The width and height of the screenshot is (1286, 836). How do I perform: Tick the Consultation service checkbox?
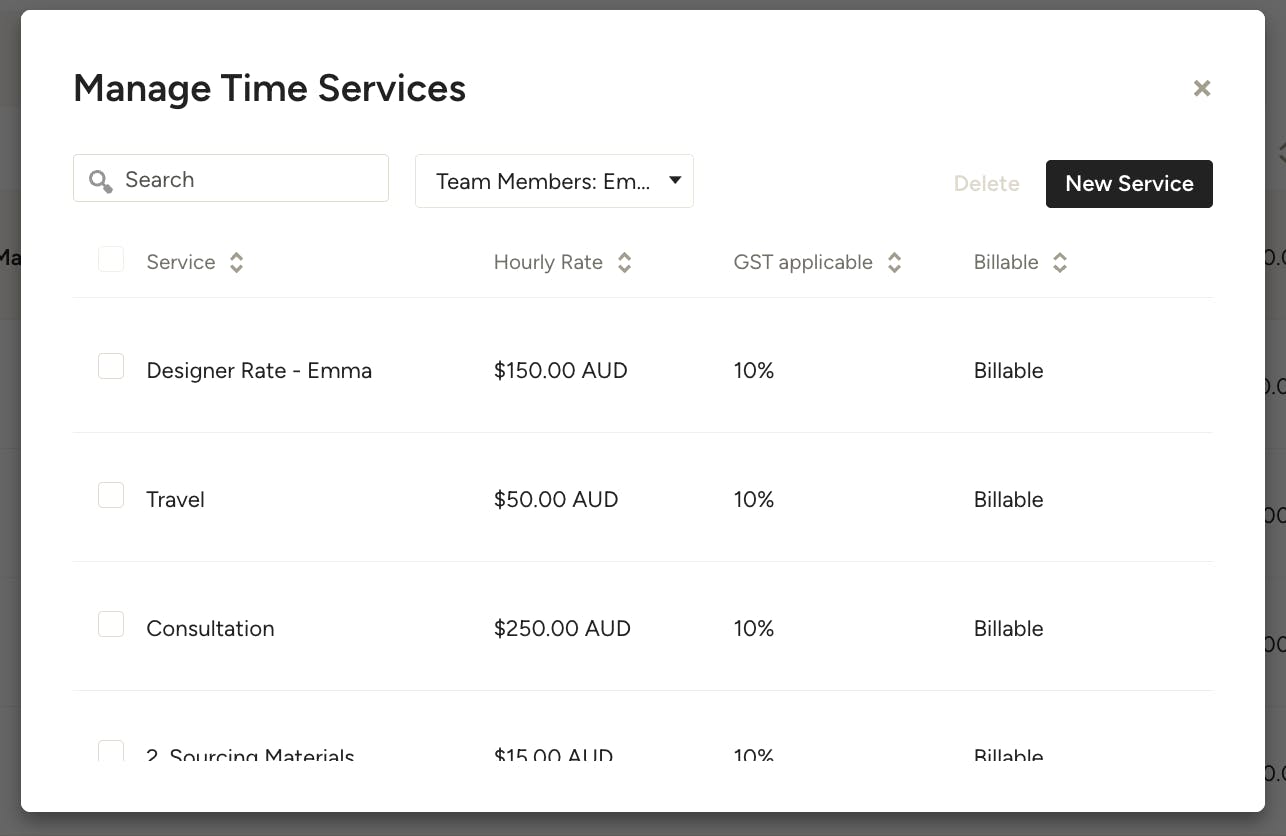click(111, 625)
